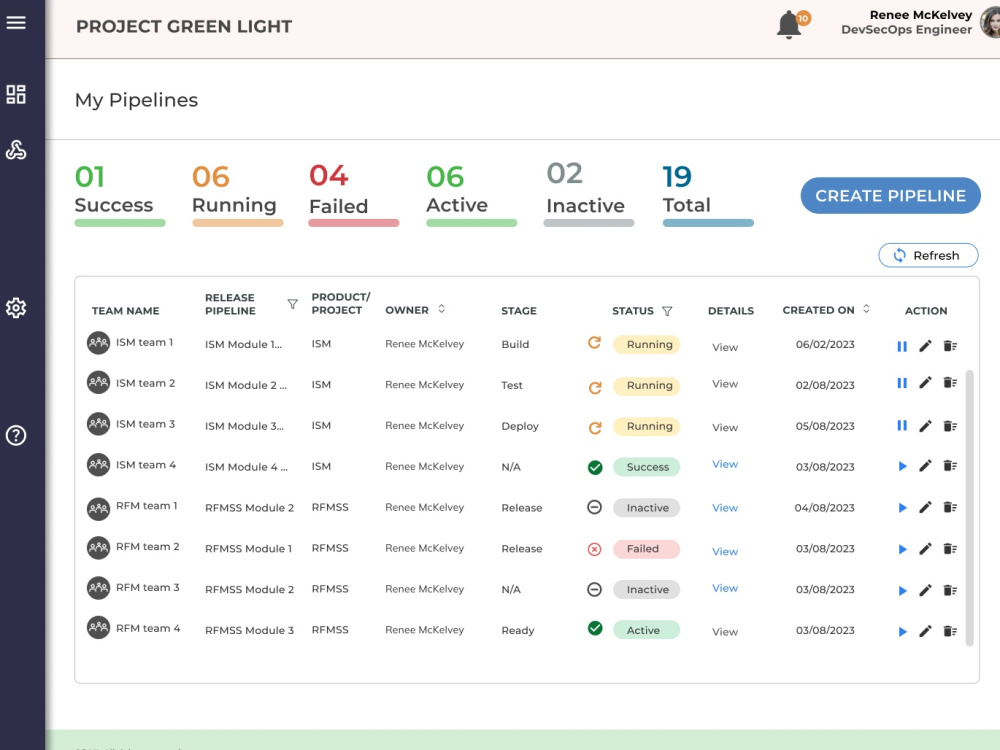Click the 06/02/2023 created date
1000x750 pixels.
point(825,344)
